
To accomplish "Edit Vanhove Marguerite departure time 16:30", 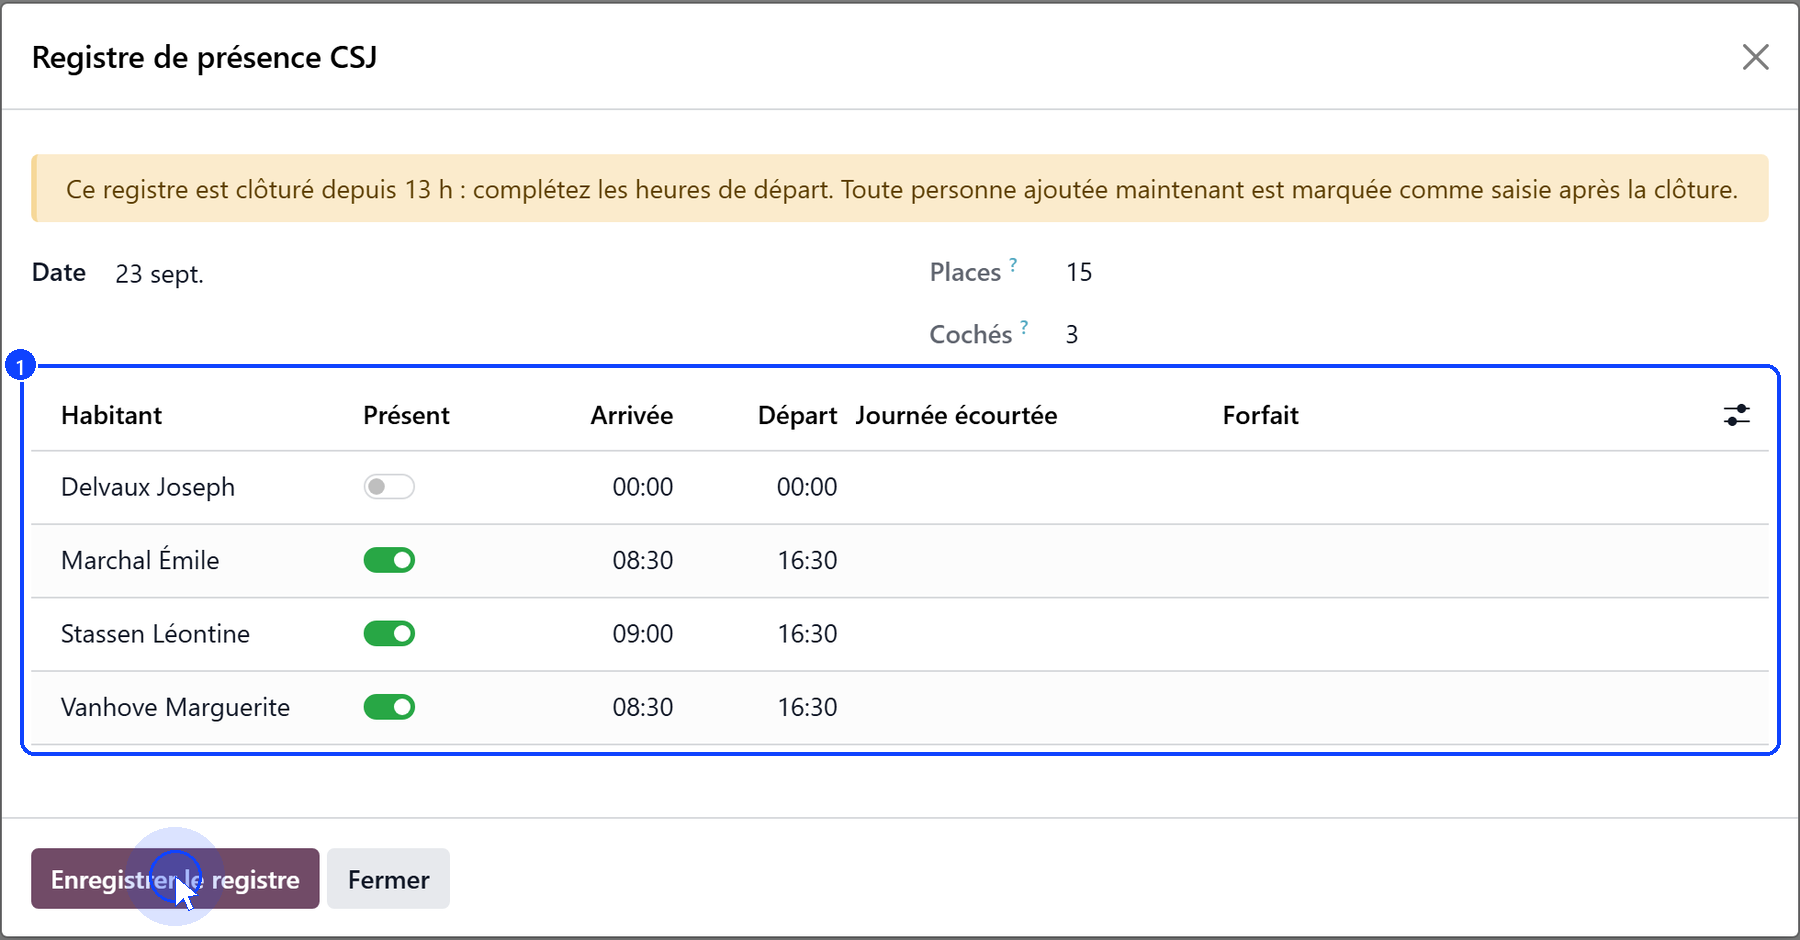I will click(x=807, y=707).
